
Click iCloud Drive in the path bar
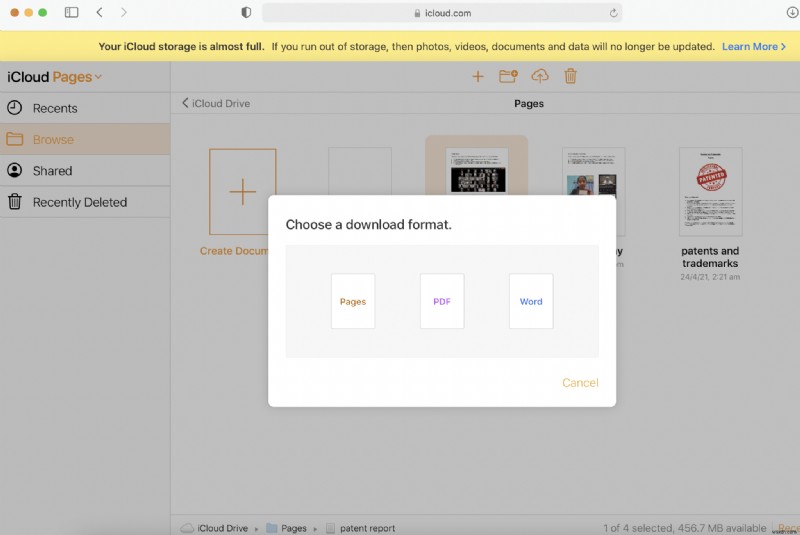215,528
